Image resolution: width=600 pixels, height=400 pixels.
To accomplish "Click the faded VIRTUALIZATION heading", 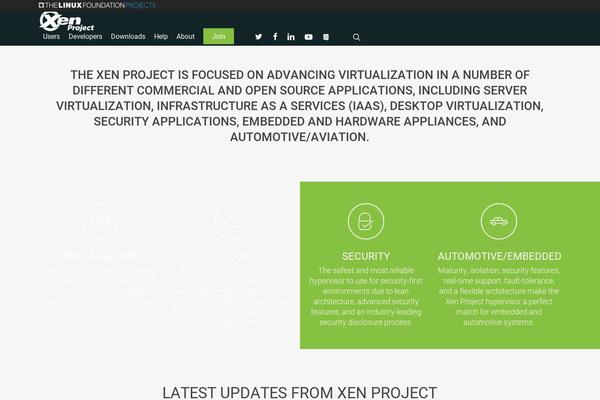I will click(x=100, y=256).
